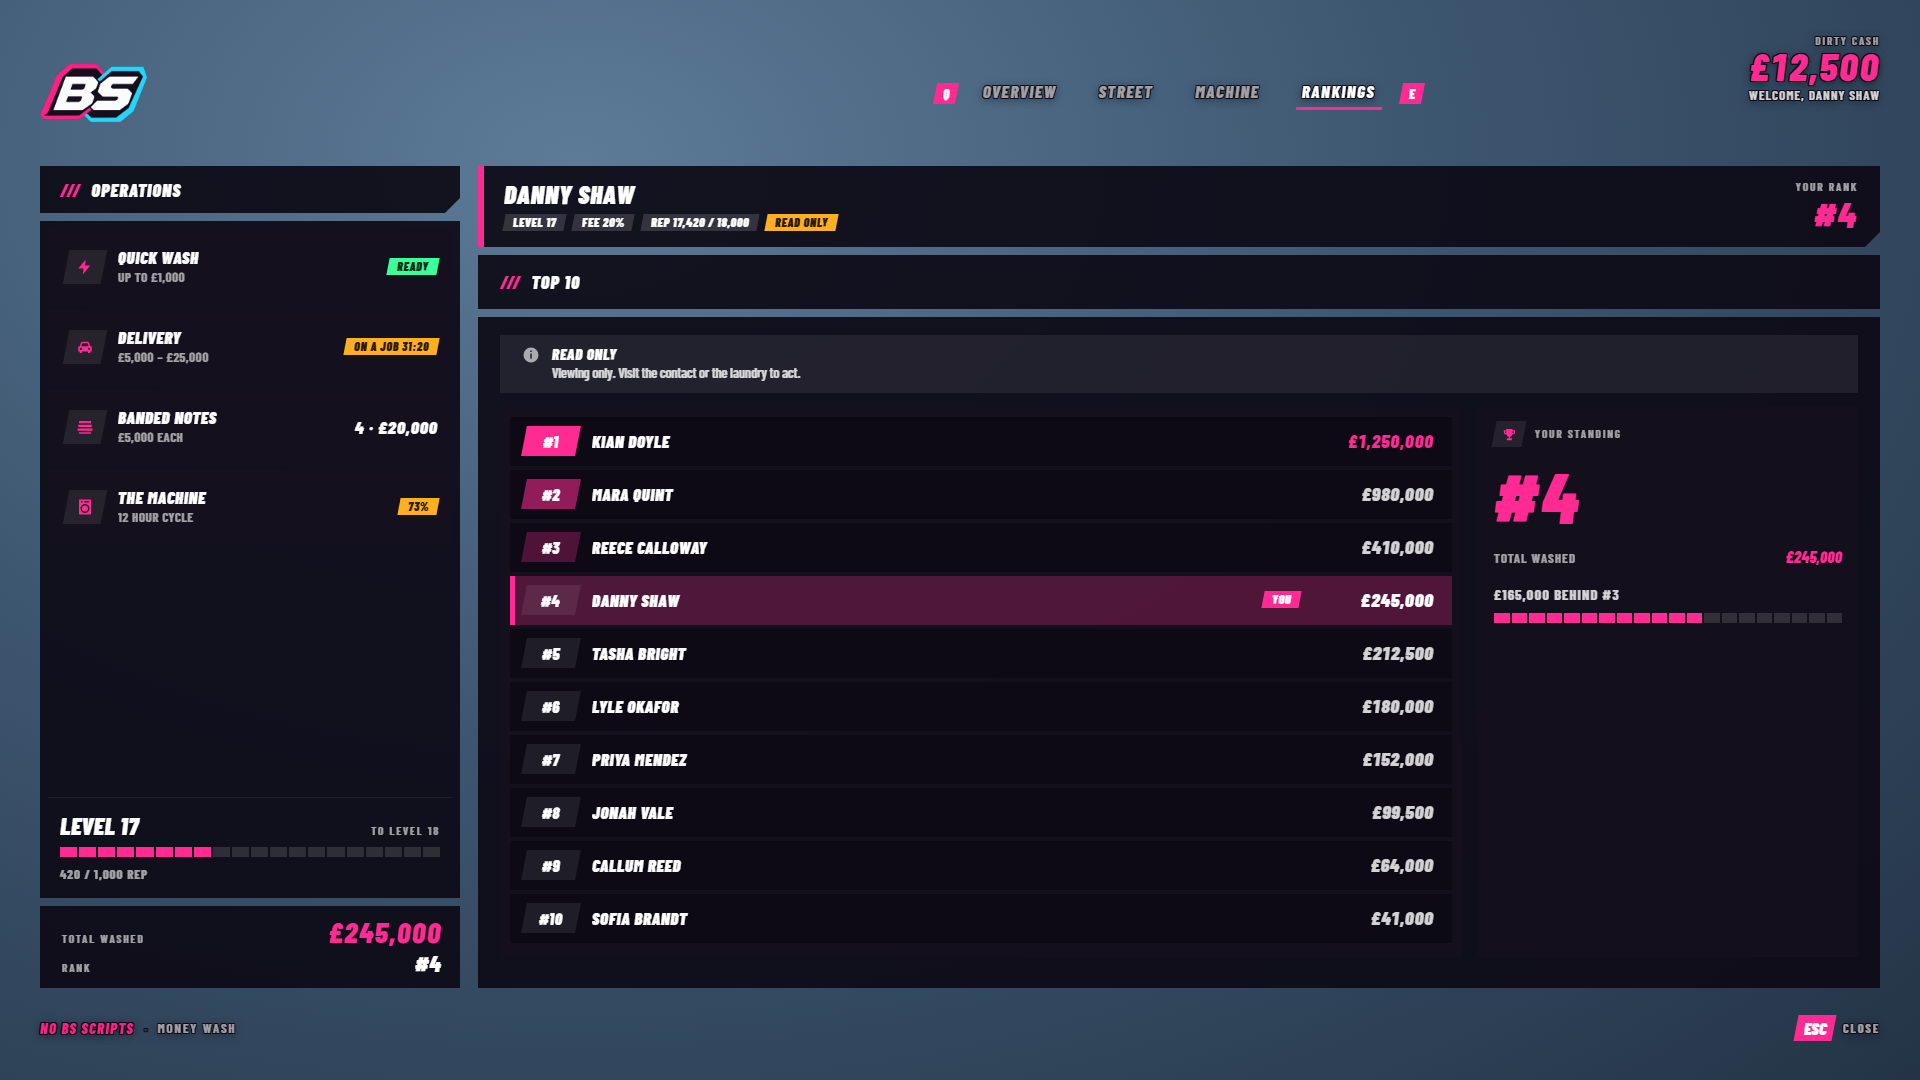
Task: Select the Rankings tab
Action: (x=1338, y=93)
